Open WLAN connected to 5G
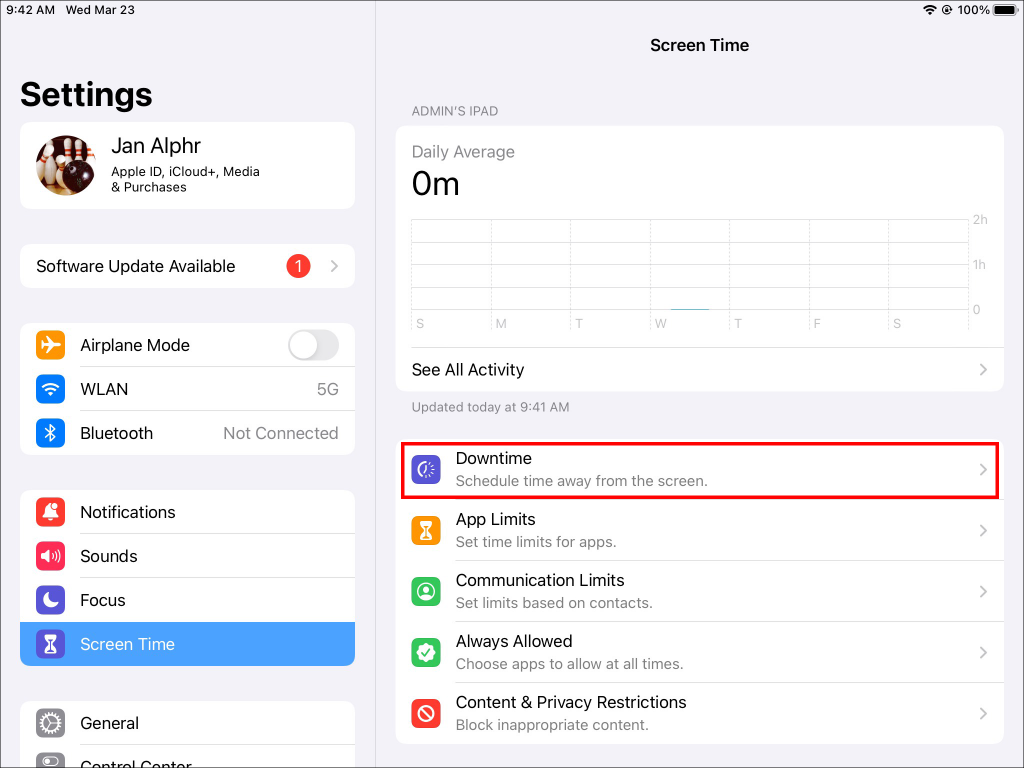Screen dimensions: 1024x768 (x=187, y=389)
